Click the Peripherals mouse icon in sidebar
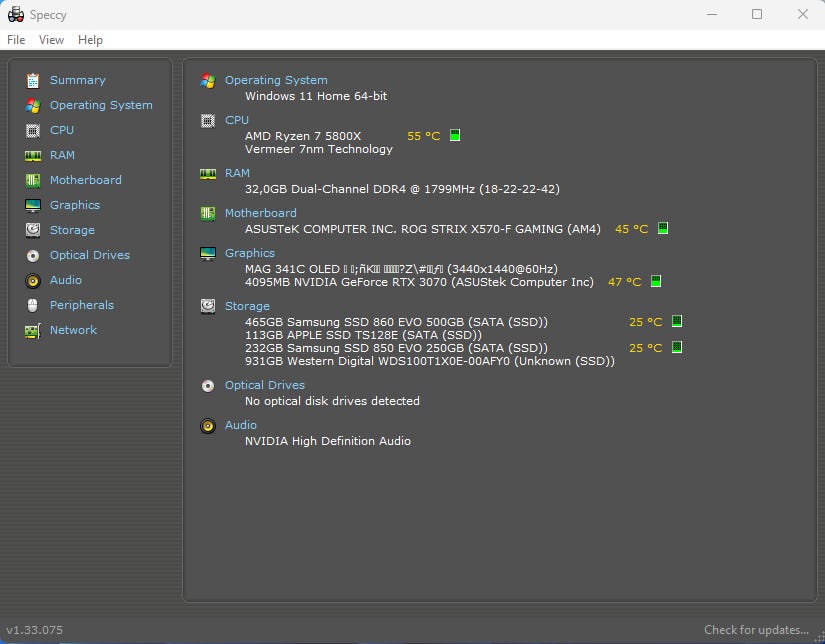This screenshot has height=644, width=825. coord(33,306)
